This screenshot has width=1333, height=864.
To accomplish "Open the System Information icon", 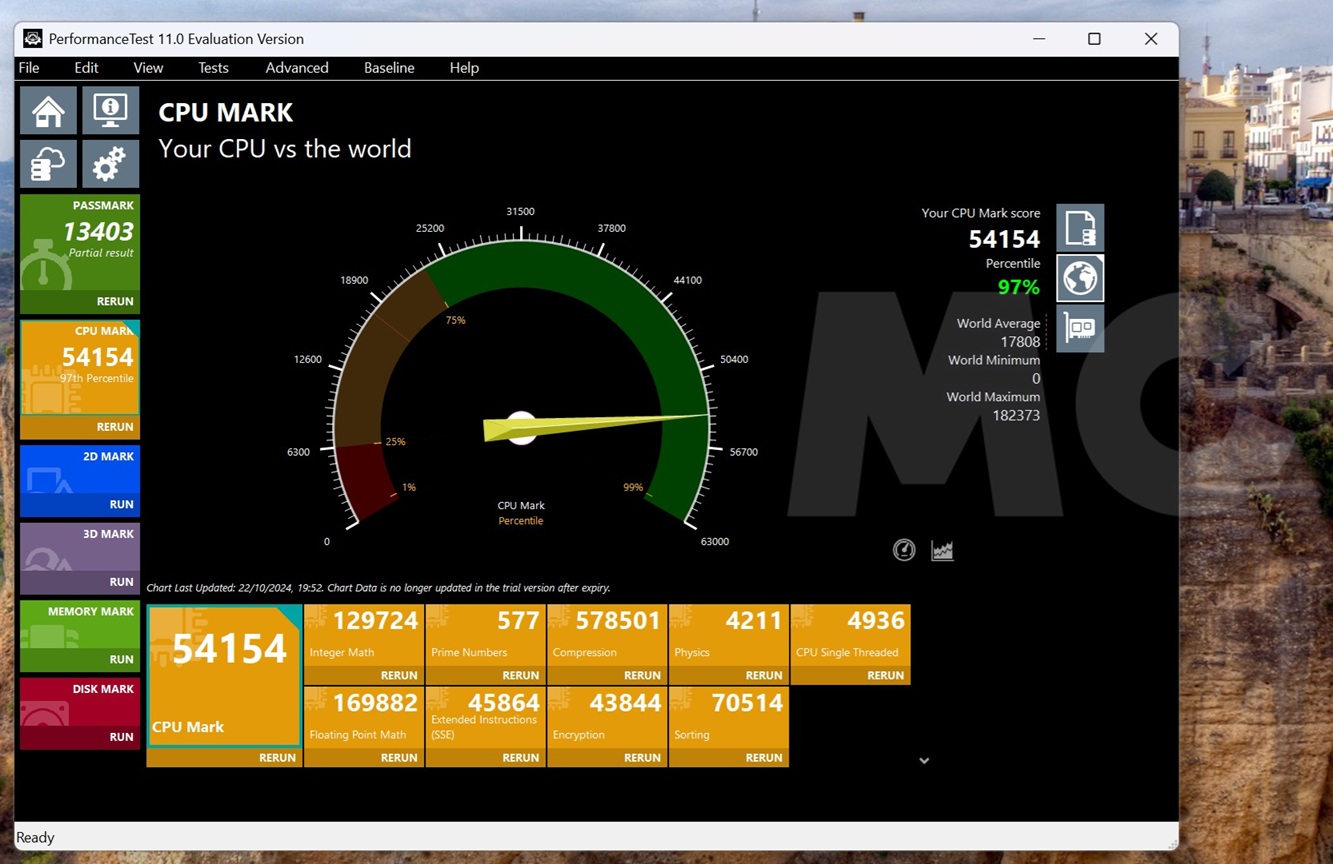I will (x=110, y=110).
